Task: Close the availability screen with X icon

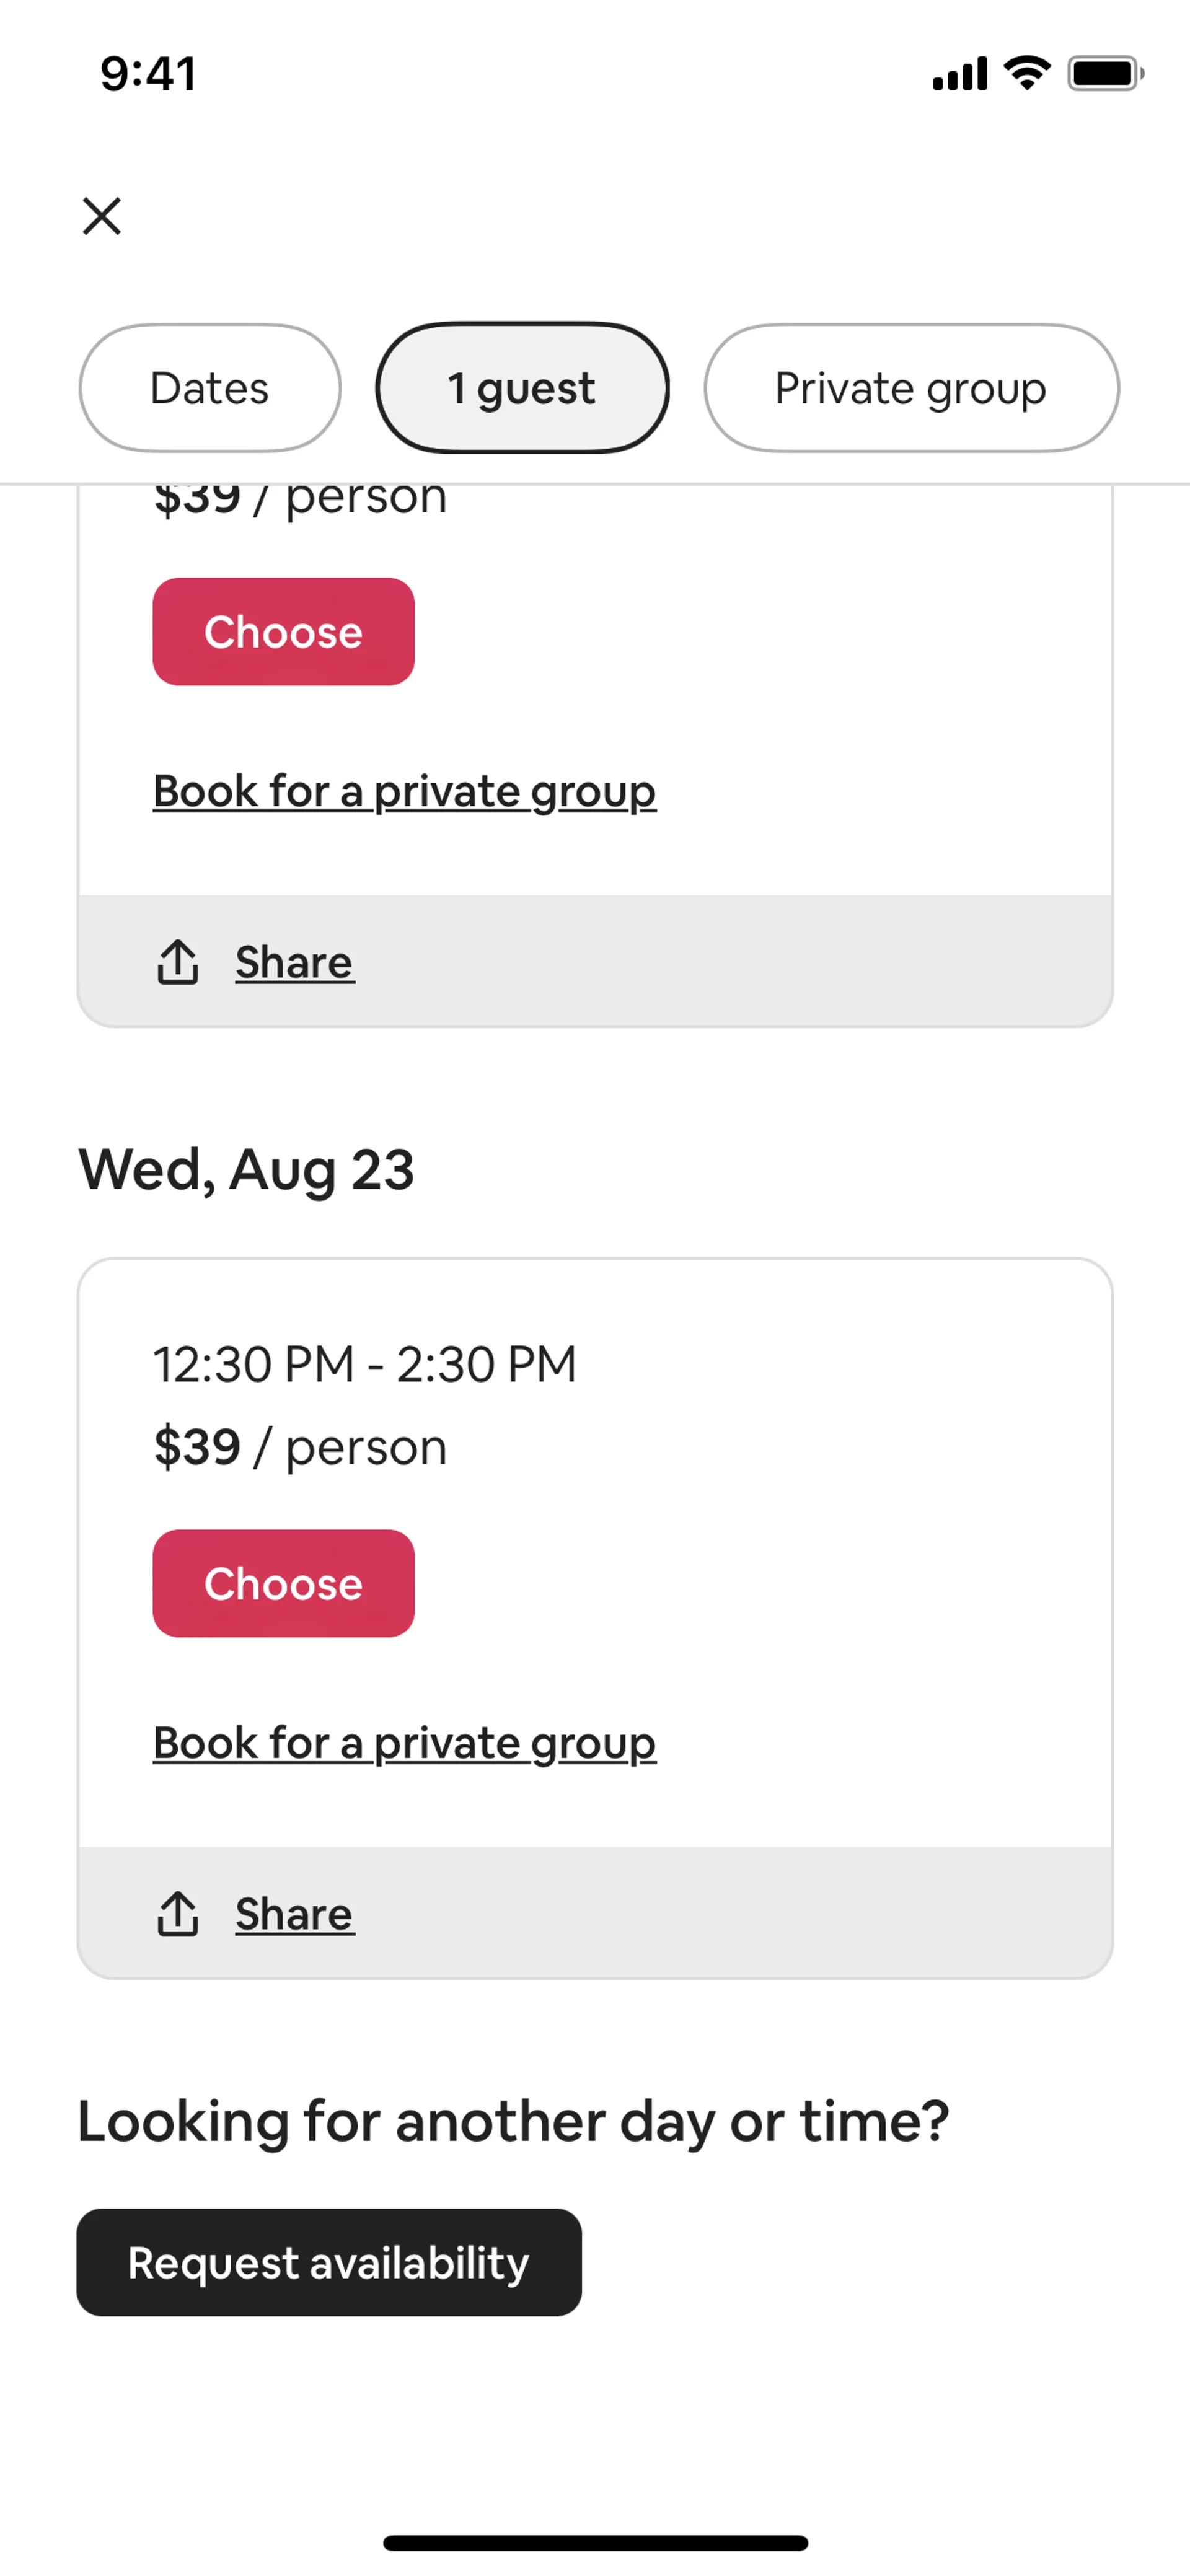Action: (x=102, y=216)
